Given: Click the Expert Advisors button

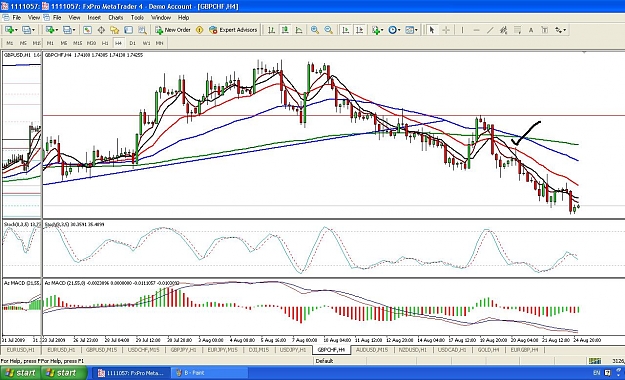Looking at the screenshot, I should pos(234,30).
